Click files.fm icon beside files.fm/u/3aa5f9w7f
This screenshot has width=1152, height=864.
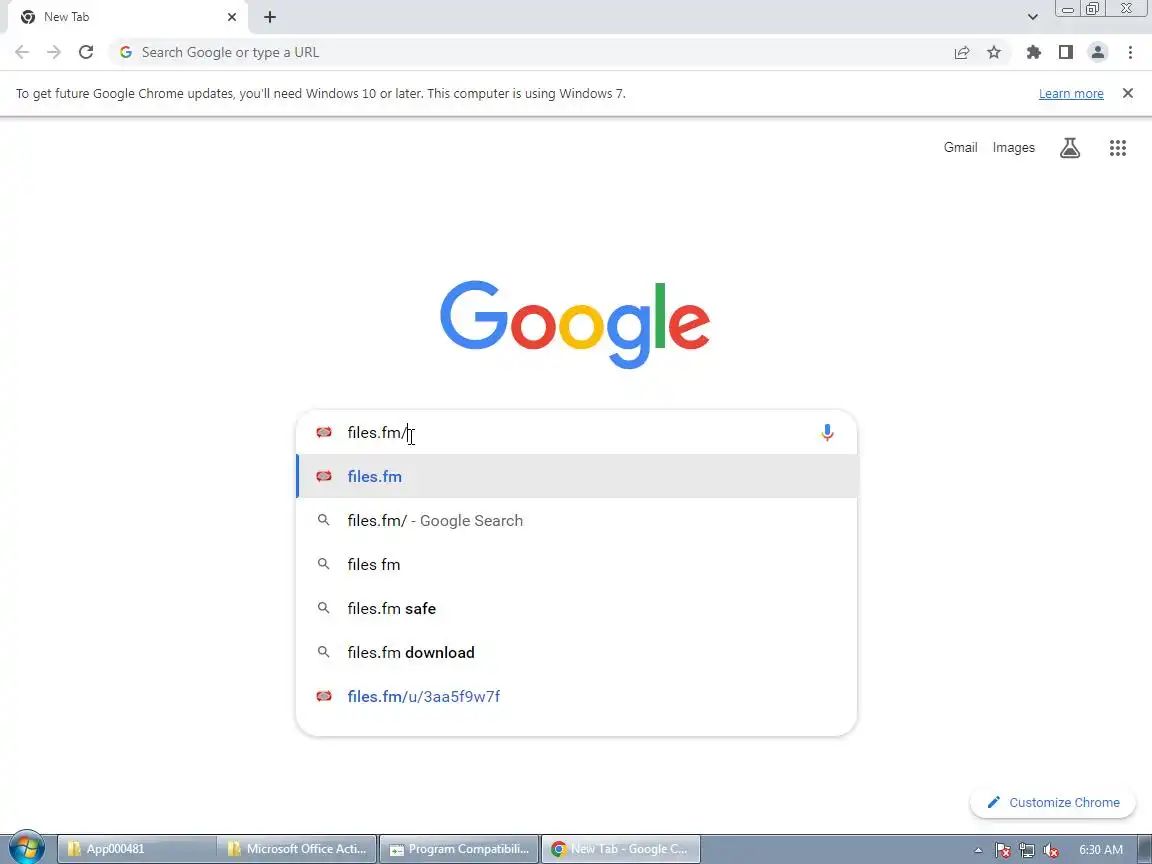[323, 696]
